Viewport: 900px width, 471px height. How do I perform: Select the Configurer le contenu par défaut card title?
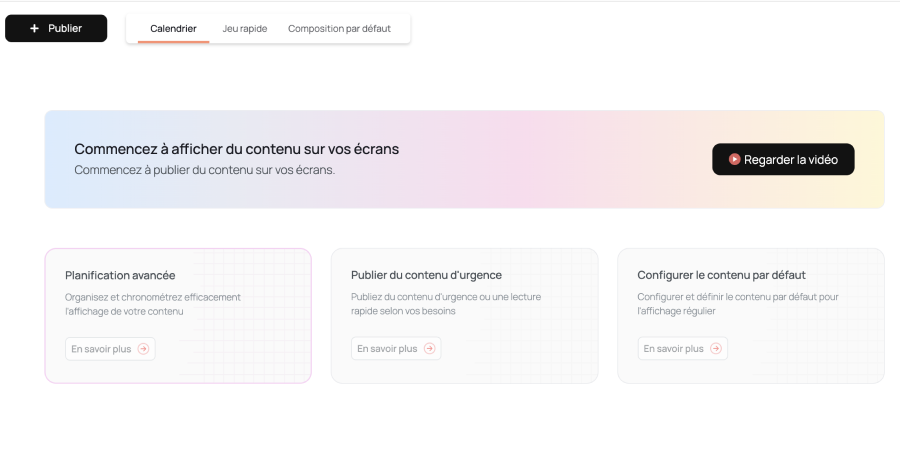pyautogui.click(x=721, y=275)
